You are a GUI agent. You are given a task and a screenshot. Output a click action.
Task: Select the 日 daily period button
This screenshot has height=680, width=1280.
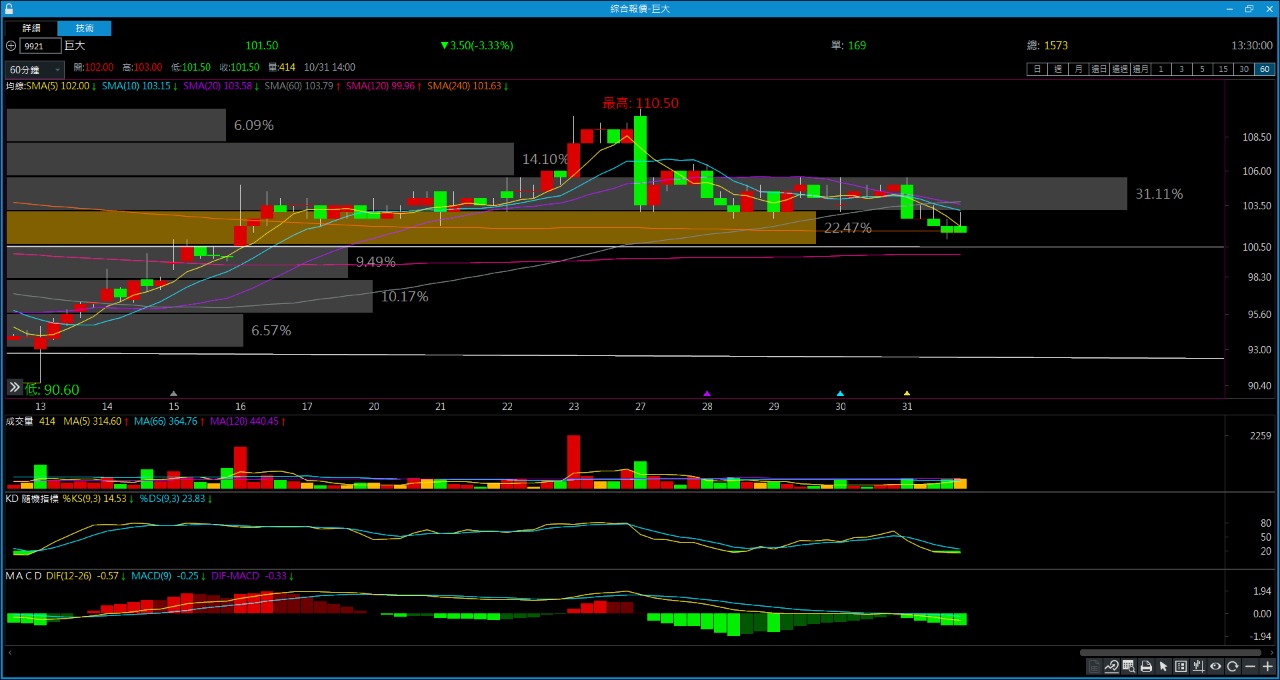tap(1037, 69)
